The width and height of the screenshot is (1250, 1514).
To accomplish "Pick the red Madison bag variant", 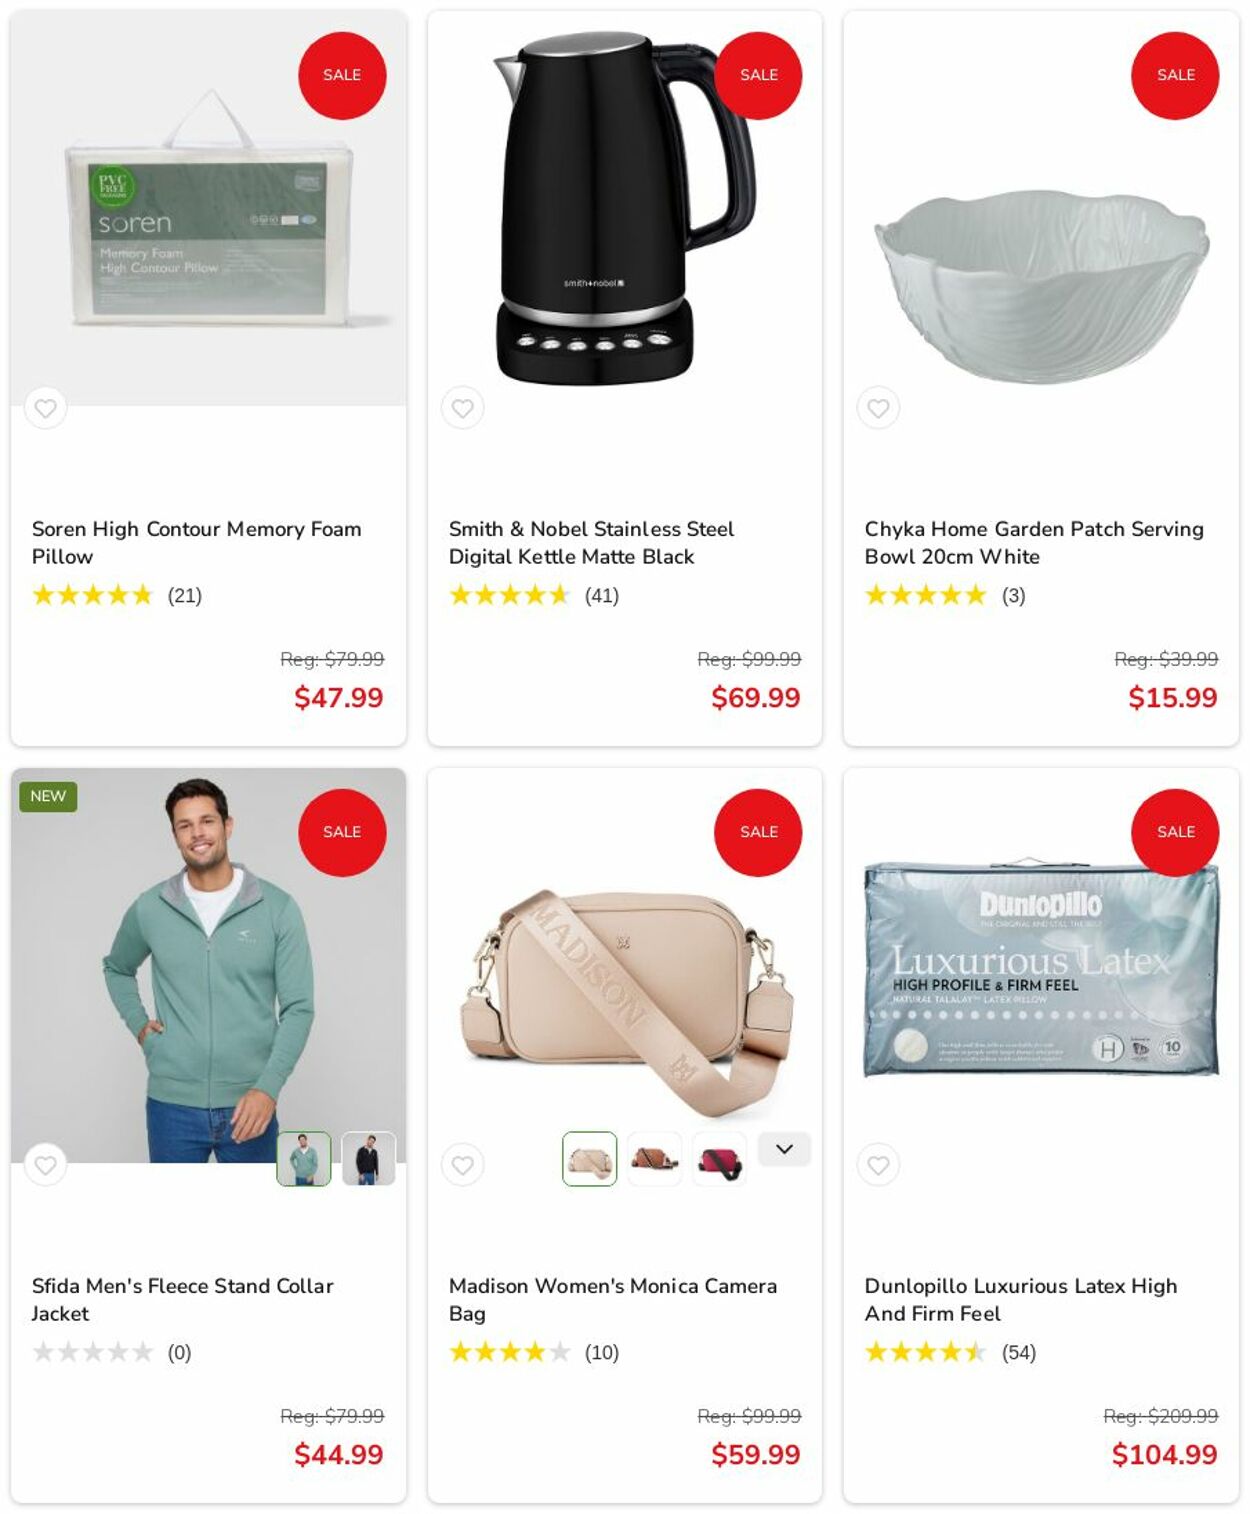I will (719, 1159).
